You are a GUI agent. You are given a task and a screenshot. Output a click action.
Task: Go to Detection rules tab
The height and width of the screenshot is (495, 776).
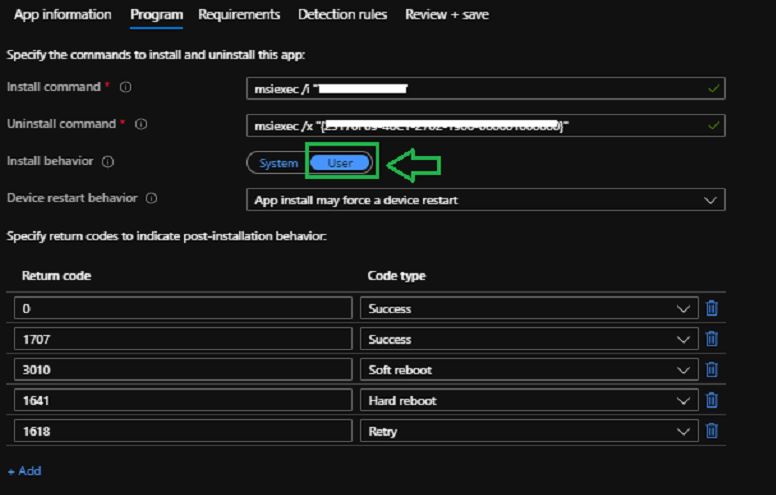[342, 15]
